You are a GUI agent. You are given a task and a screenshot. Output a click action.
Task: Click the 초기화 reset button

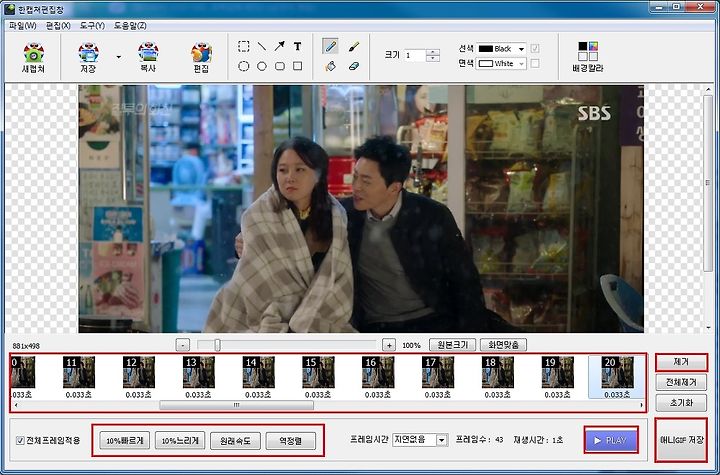pyautogui.click(x=681, y=403)
